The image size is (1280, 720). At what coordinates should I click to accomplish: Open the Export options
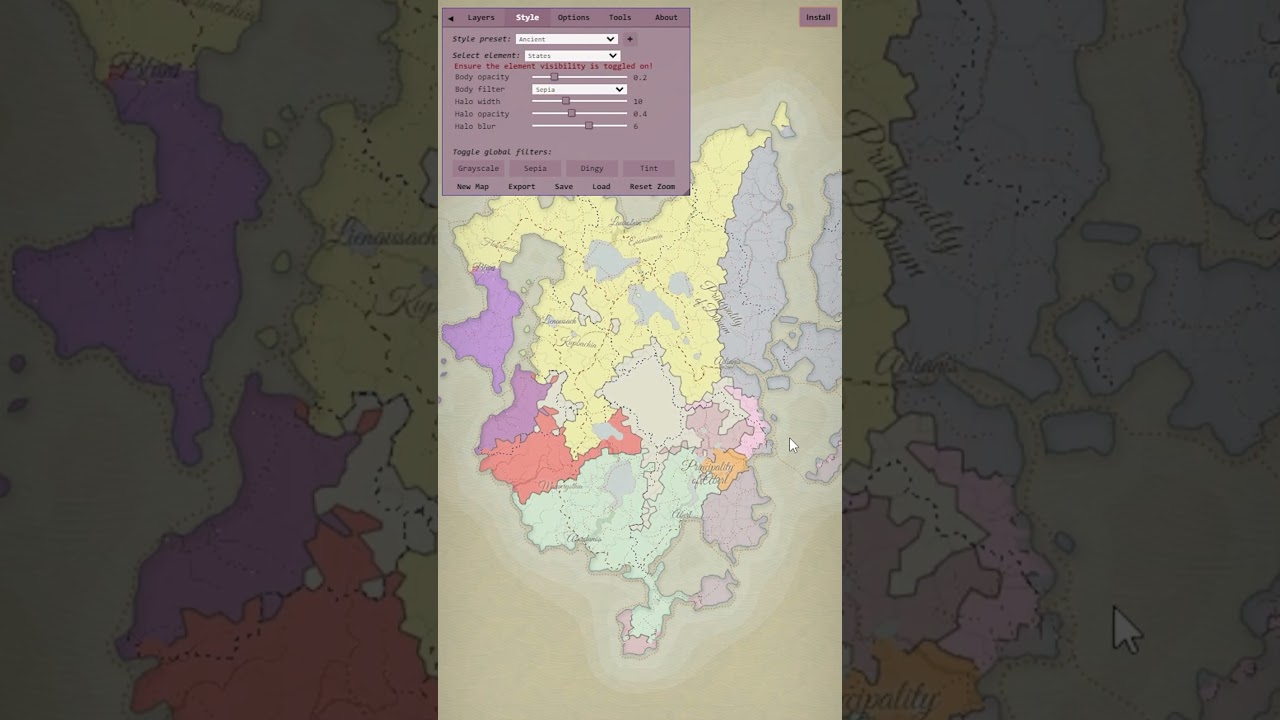click(521, 187)
